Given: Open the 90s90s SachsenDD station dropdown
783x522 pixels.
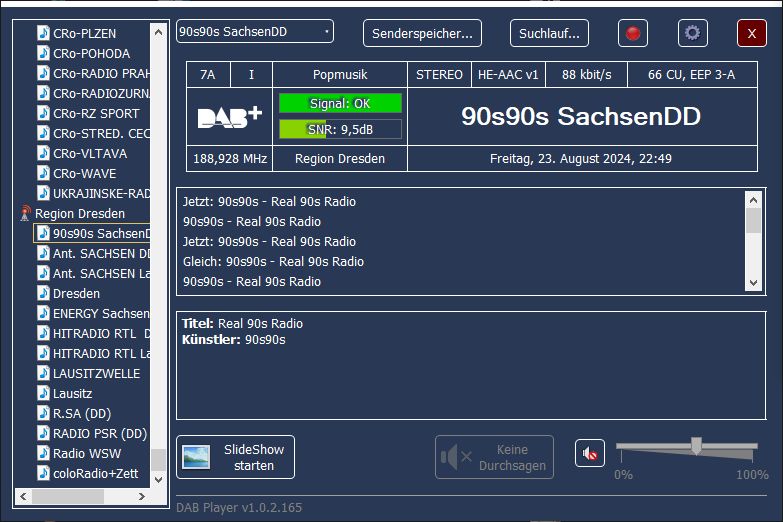Looking at the screenshot, I should point(254,32).
